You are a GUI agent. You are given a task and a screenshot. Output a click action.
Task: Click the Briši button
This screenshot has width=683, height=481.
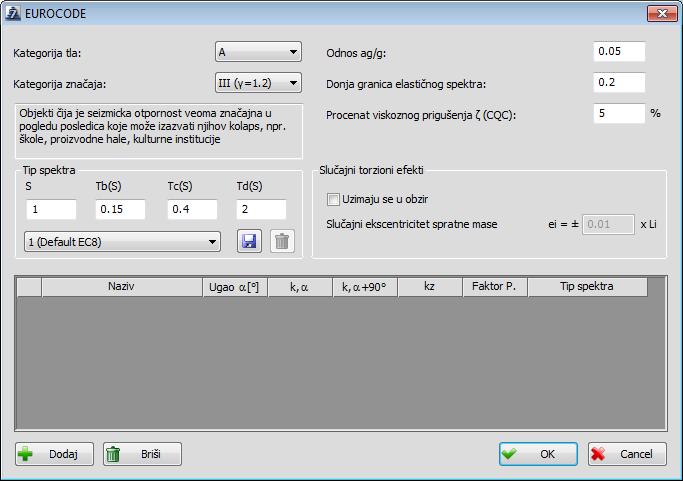point(142,454)
